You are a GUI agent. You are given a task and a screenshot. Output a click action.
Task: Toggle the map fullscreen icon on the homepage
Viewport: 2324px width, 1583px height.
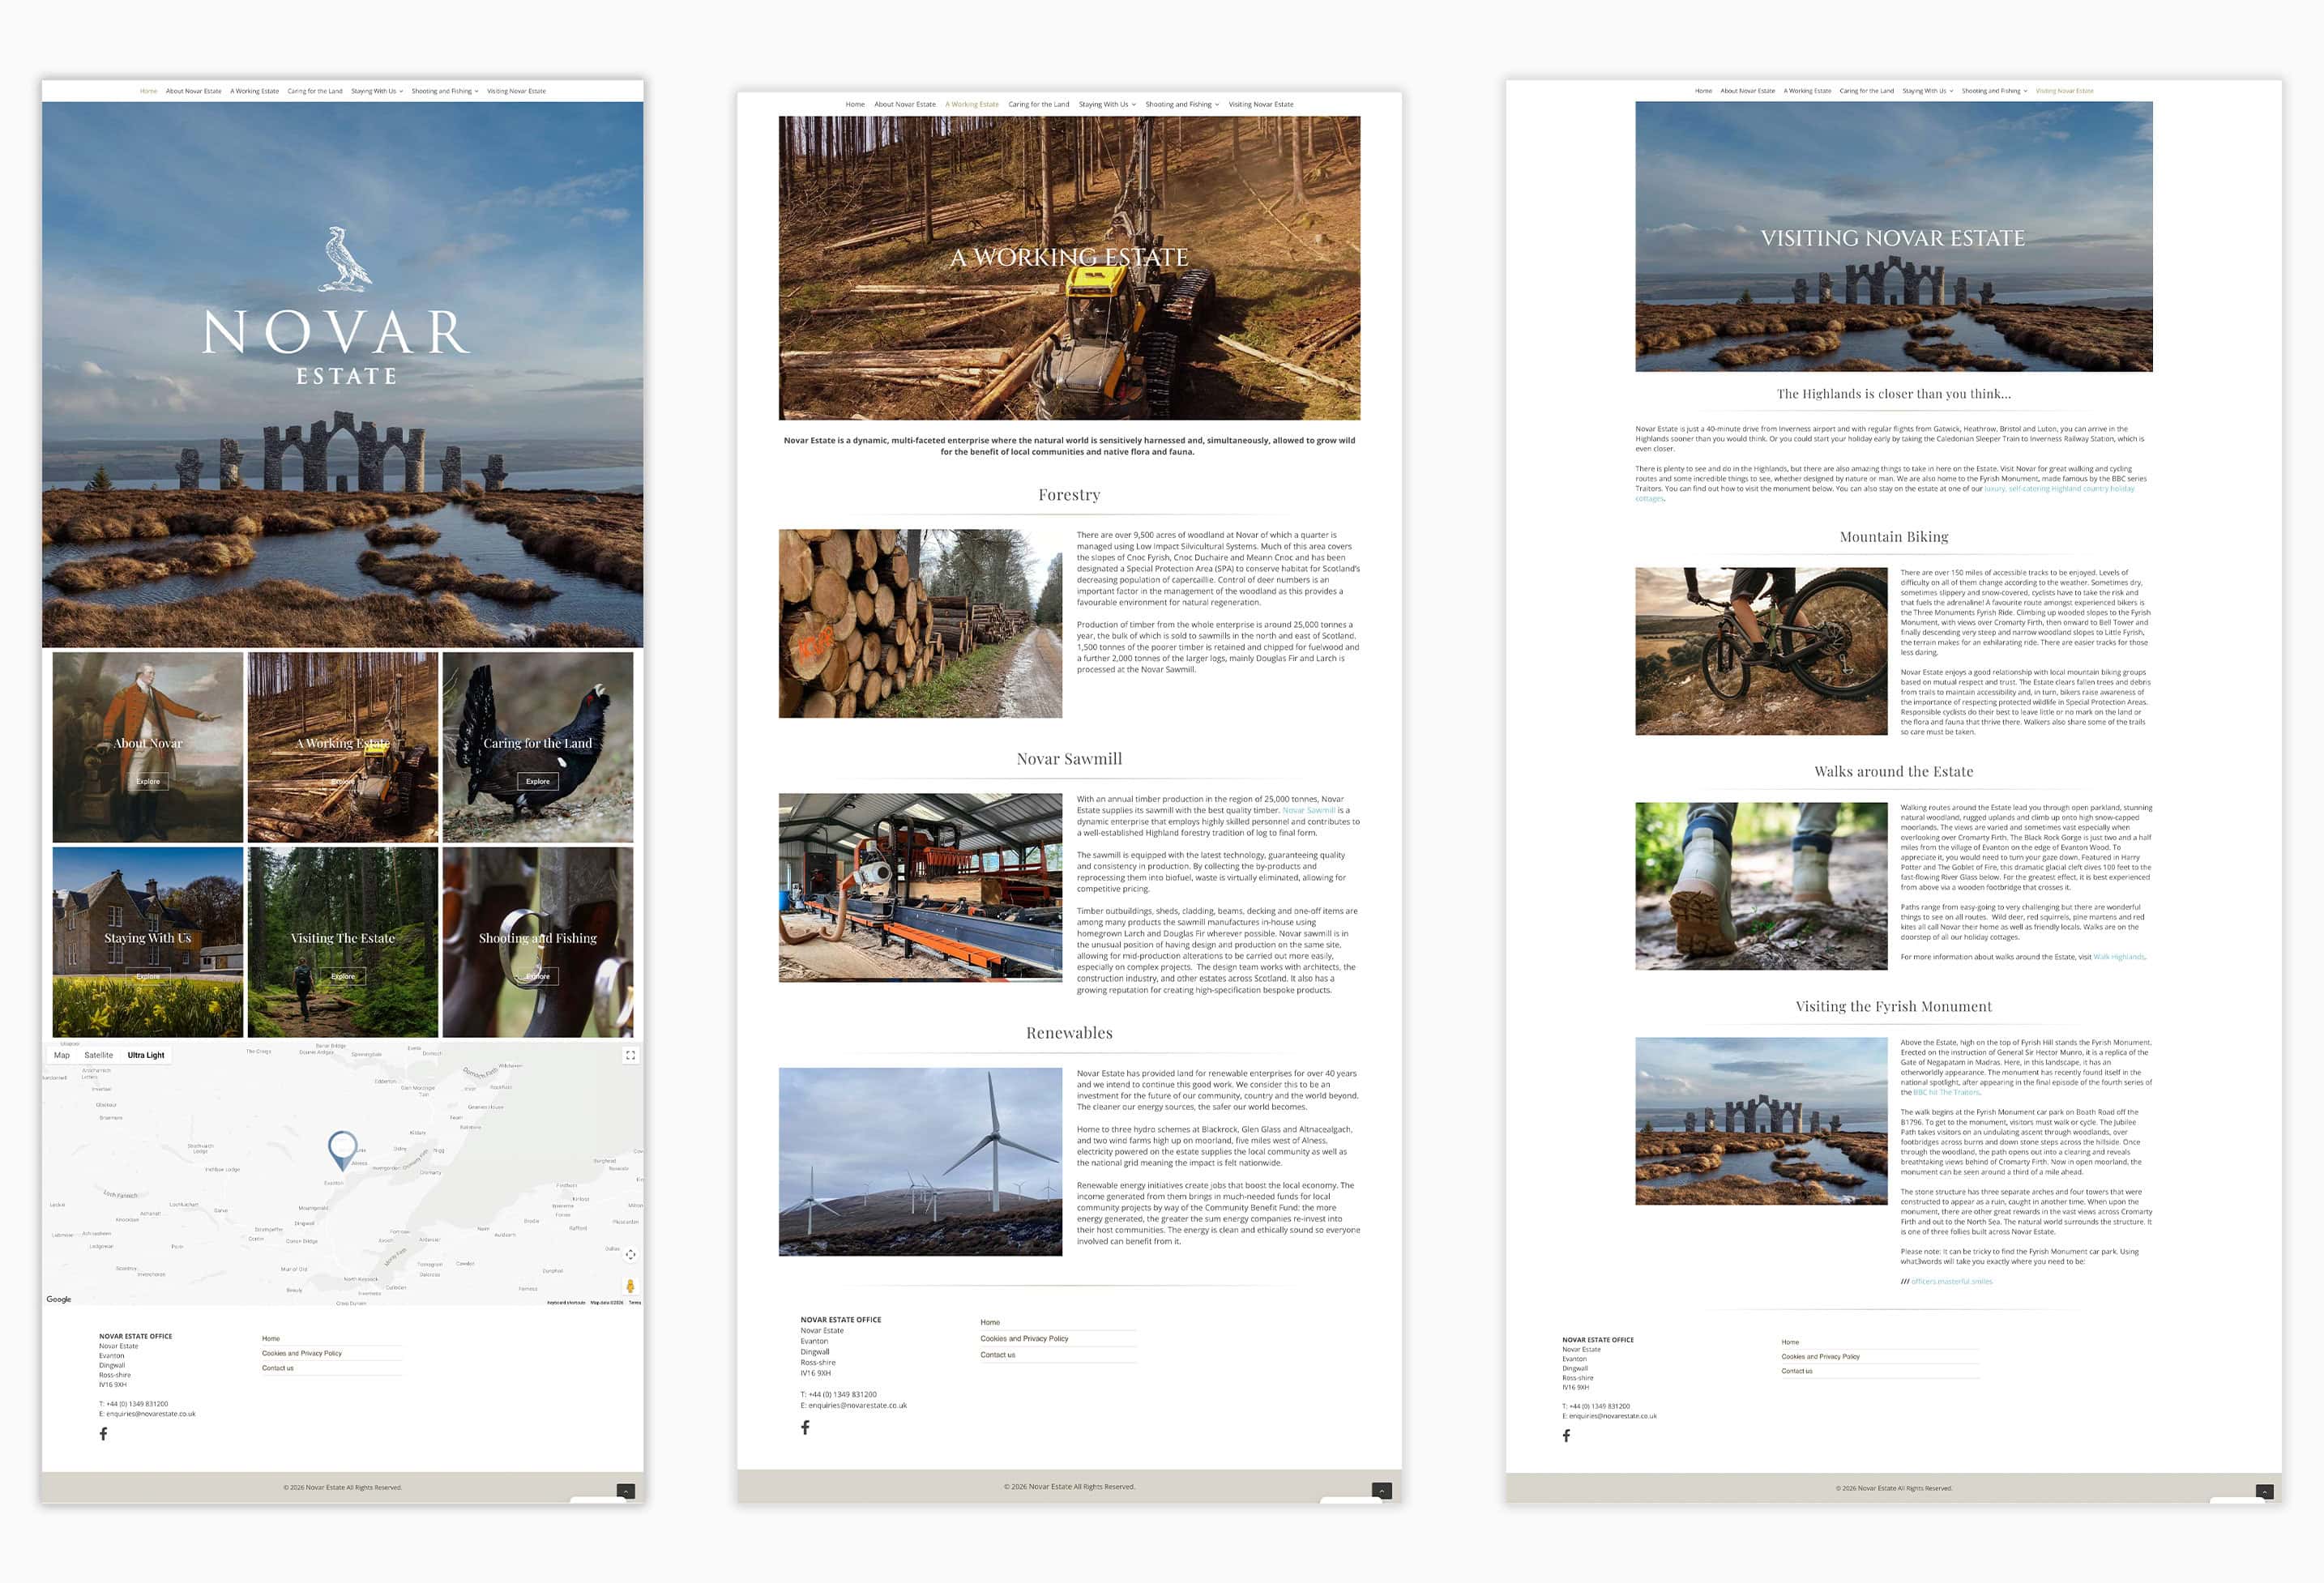(x=630, y=1055)
